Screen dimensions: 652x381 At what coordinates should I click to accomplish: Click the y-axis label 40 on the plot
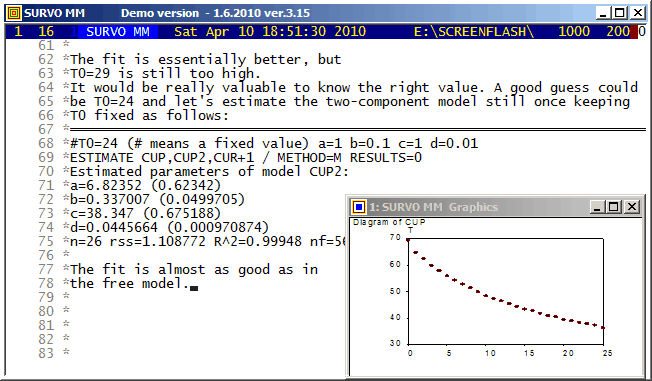pos(395,317)
